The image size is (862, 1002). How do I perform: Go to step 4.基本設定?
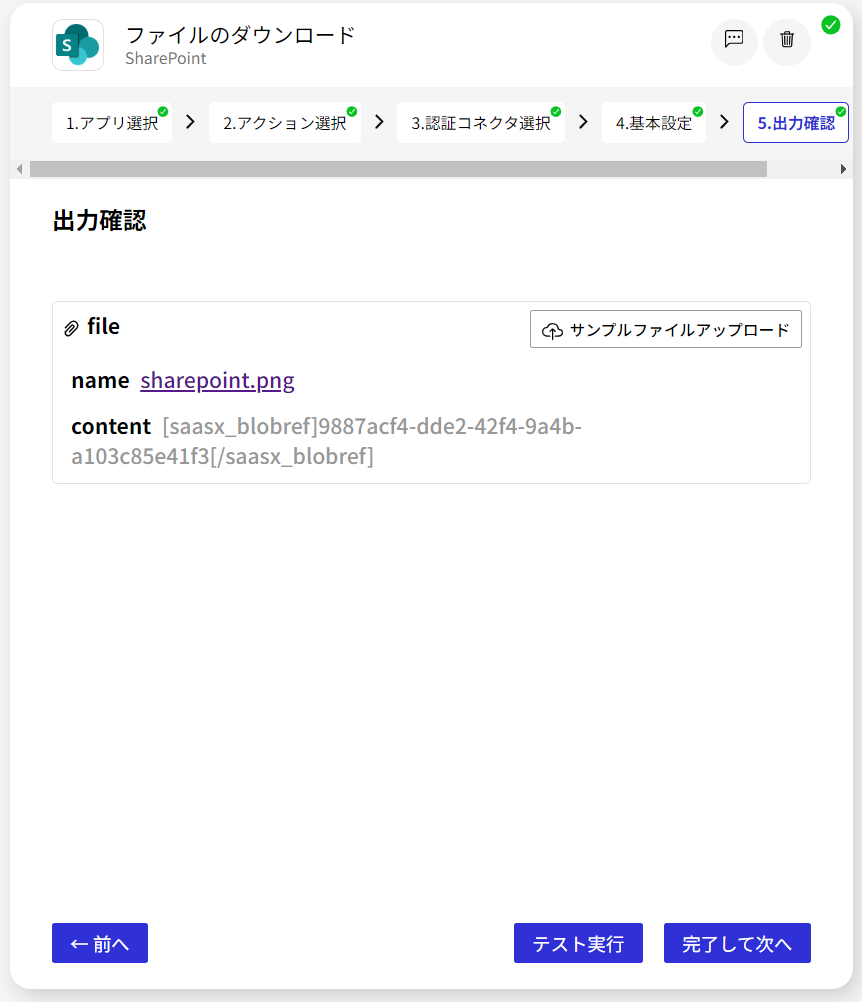point(654,123)
